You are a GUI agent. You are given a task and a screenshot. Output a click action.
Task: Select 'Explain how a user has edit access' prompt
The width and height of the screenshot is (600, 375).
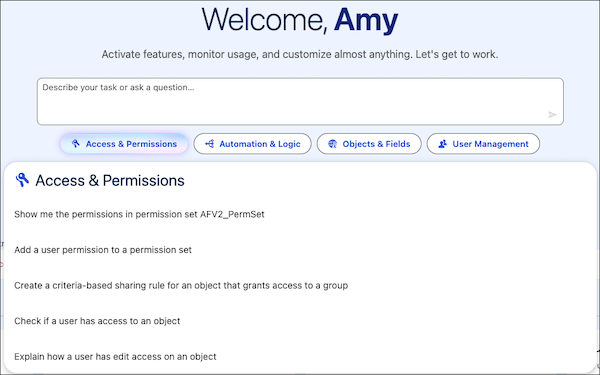click(x=115, y=357)
